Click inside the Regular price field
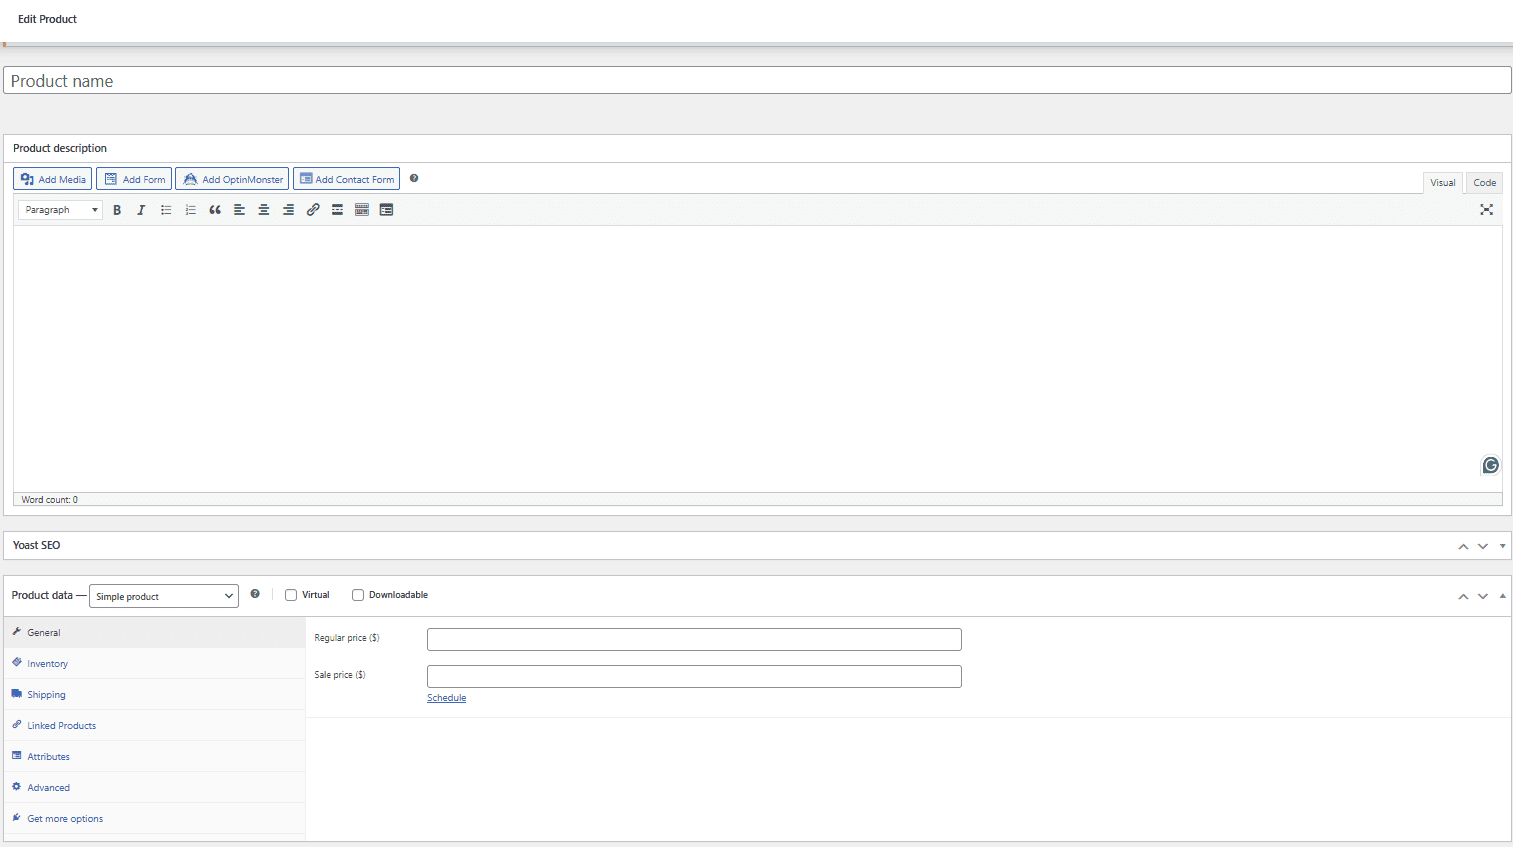This screenshot has height=847, width=1513. coord(694,639)
